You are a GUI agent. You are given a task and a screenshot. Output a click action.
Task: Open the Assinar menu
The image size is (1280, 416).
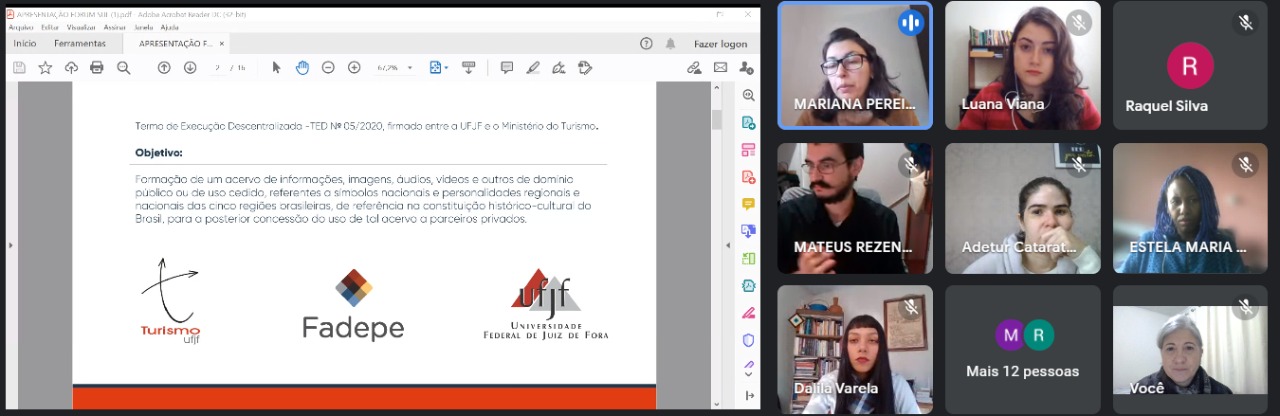point(115,27)
